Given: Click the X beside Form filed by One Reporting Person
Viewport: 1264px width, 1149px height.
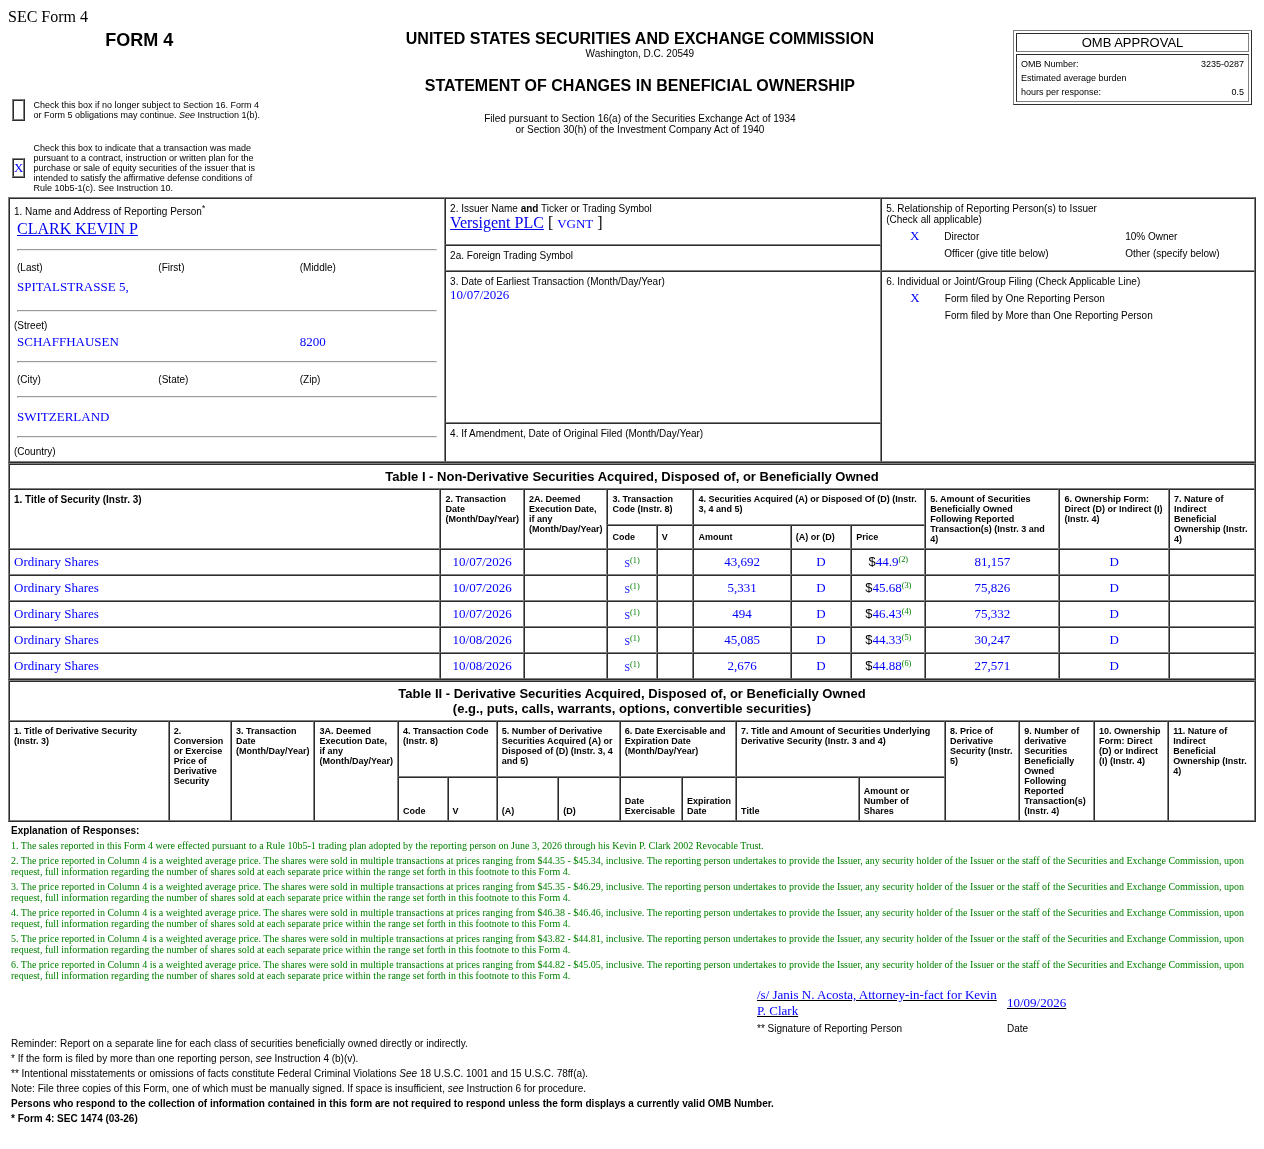Looking at the screenshot, I should click(x=914, y=298).
